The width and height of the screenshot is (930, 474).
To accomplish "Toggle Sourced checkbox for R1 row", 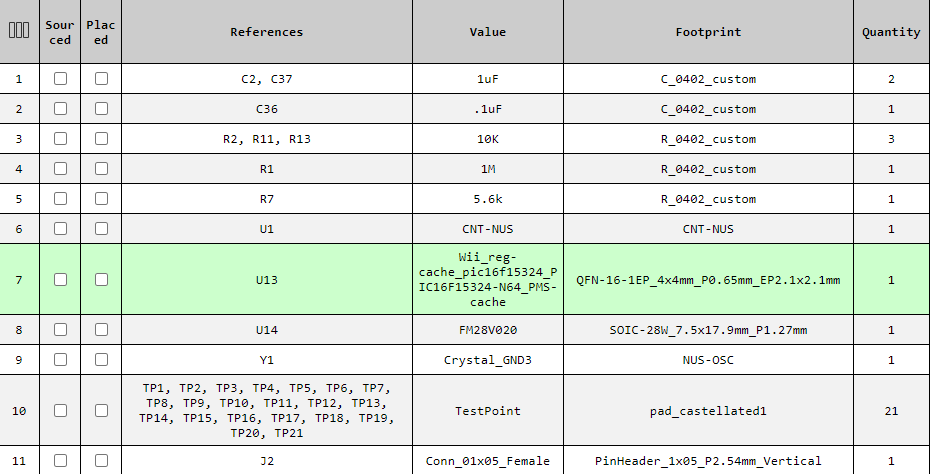I will pyautogui.click(x=60, y=168).
